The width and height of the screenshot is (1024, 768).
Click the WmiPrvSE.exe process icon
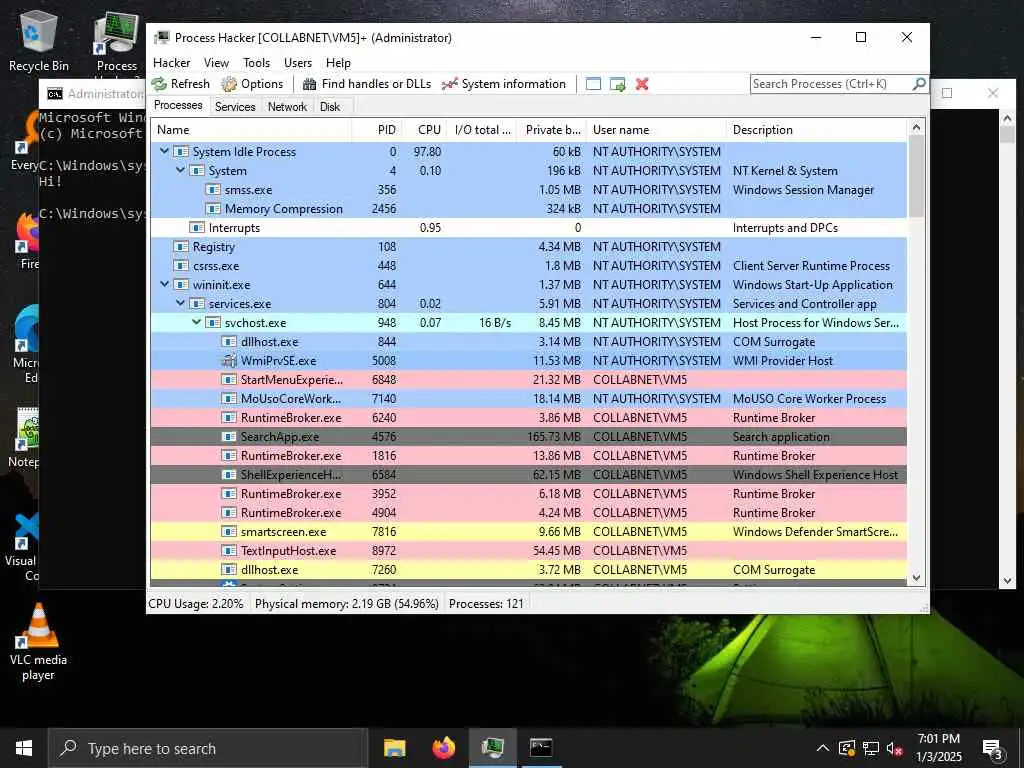pos(229,360)
